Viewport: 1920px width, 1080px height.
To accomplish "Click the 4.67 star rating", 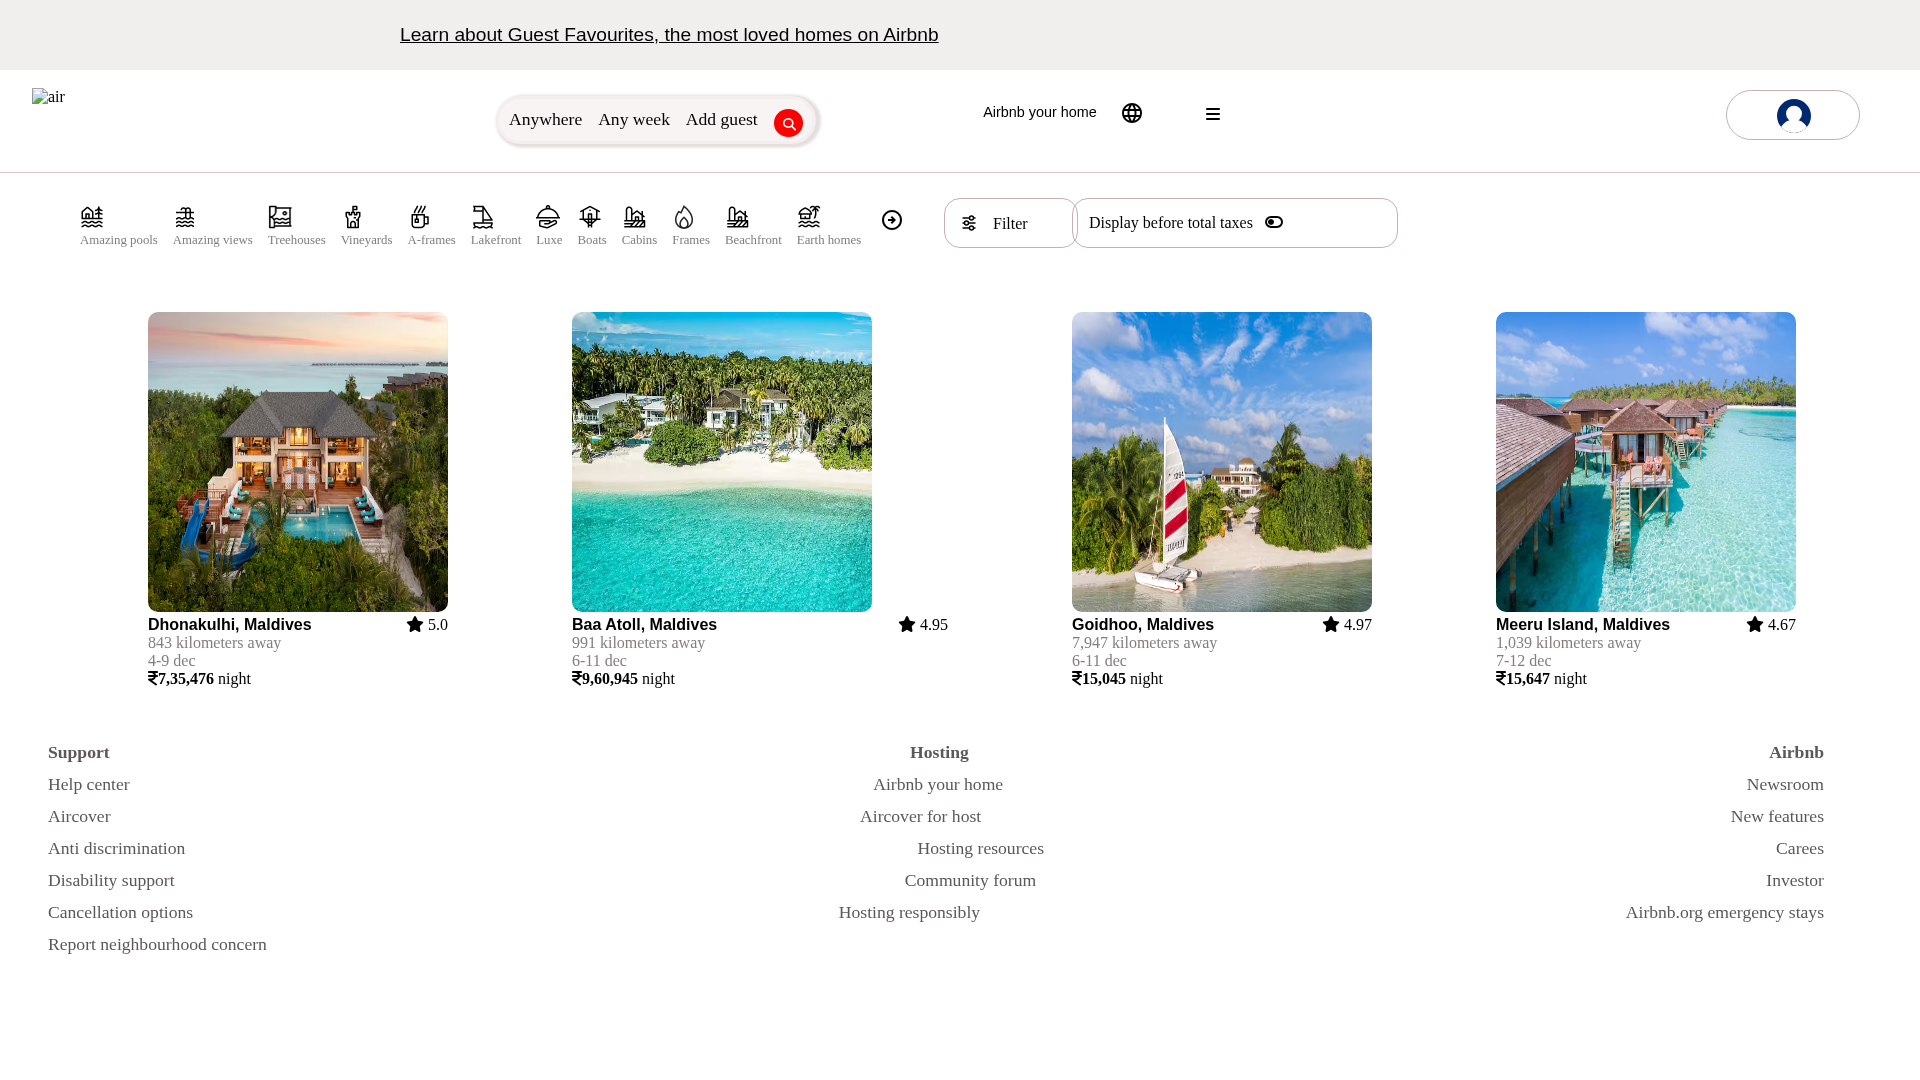I will (x=1771, y=624).
